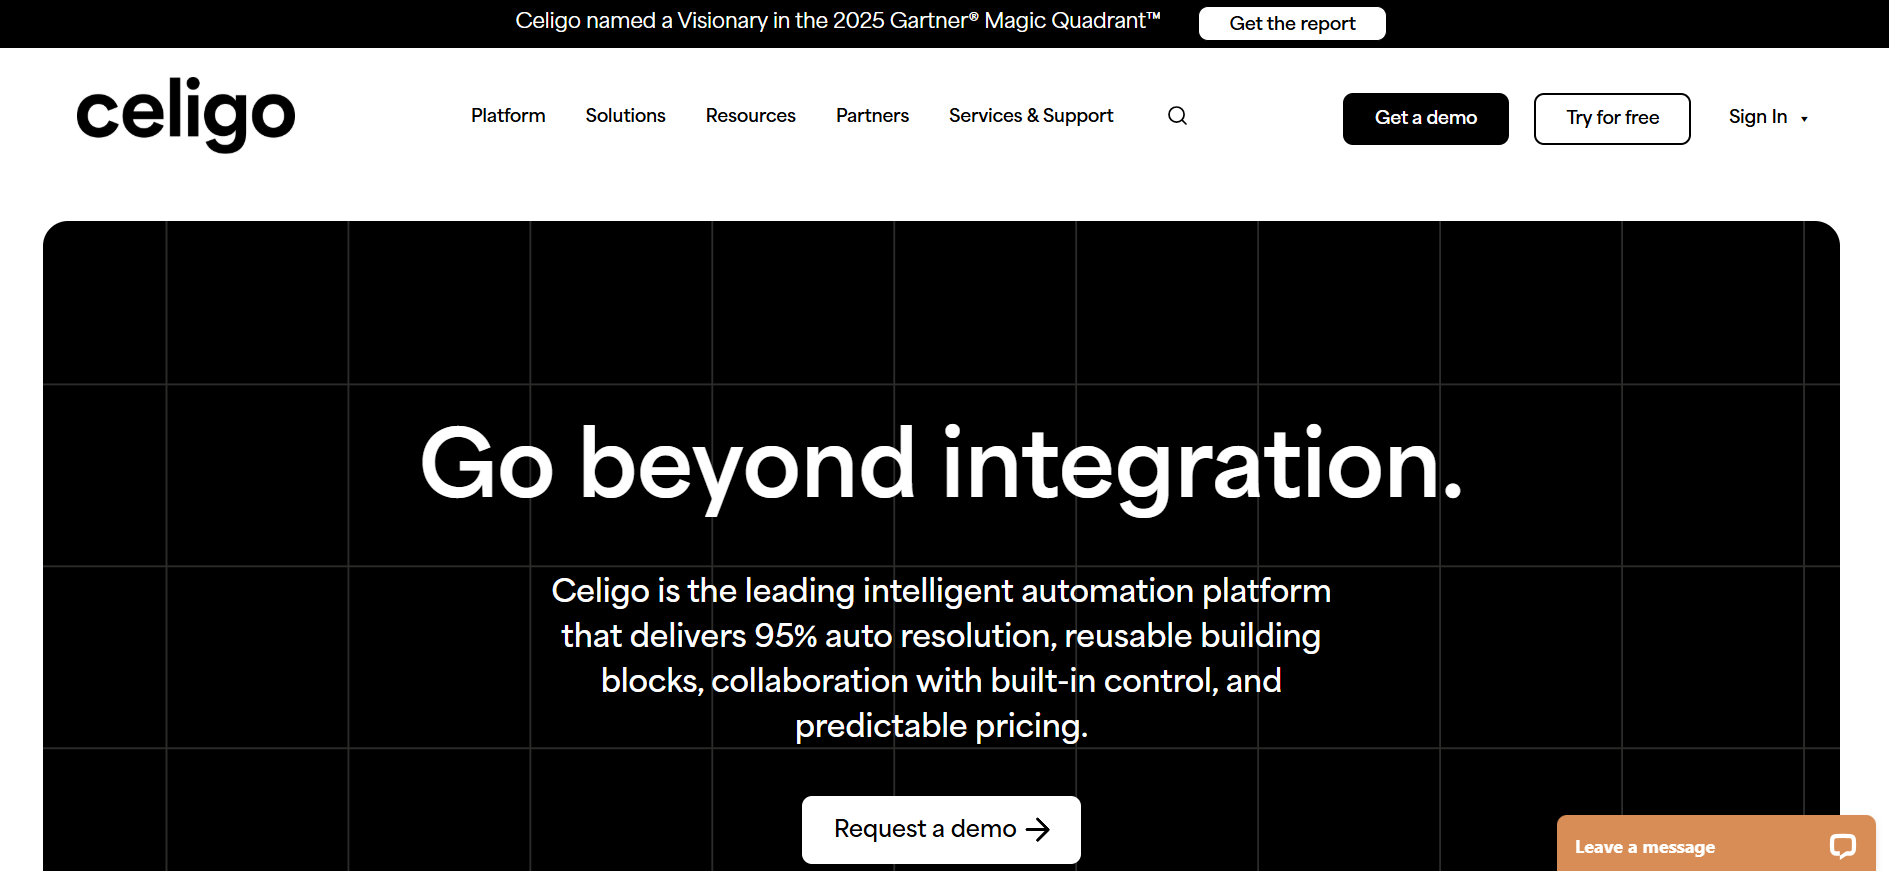
Task: Open the Partners menu
Action: pos(872,116)
